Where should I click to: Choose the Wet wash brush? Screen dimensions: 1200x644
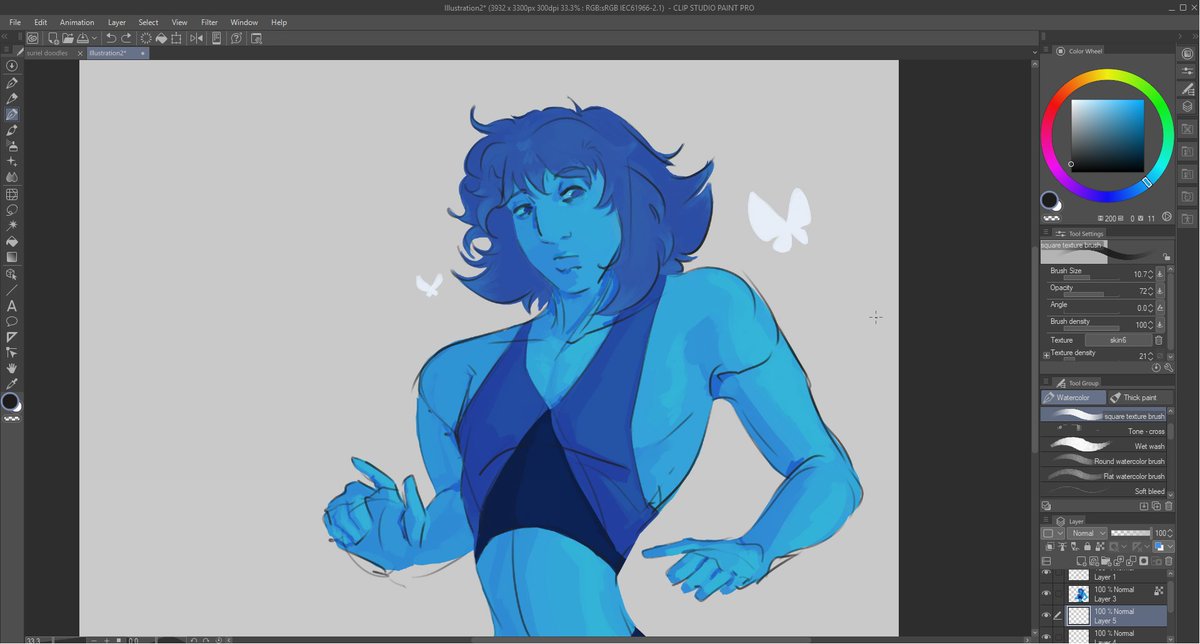(1104, 446)
